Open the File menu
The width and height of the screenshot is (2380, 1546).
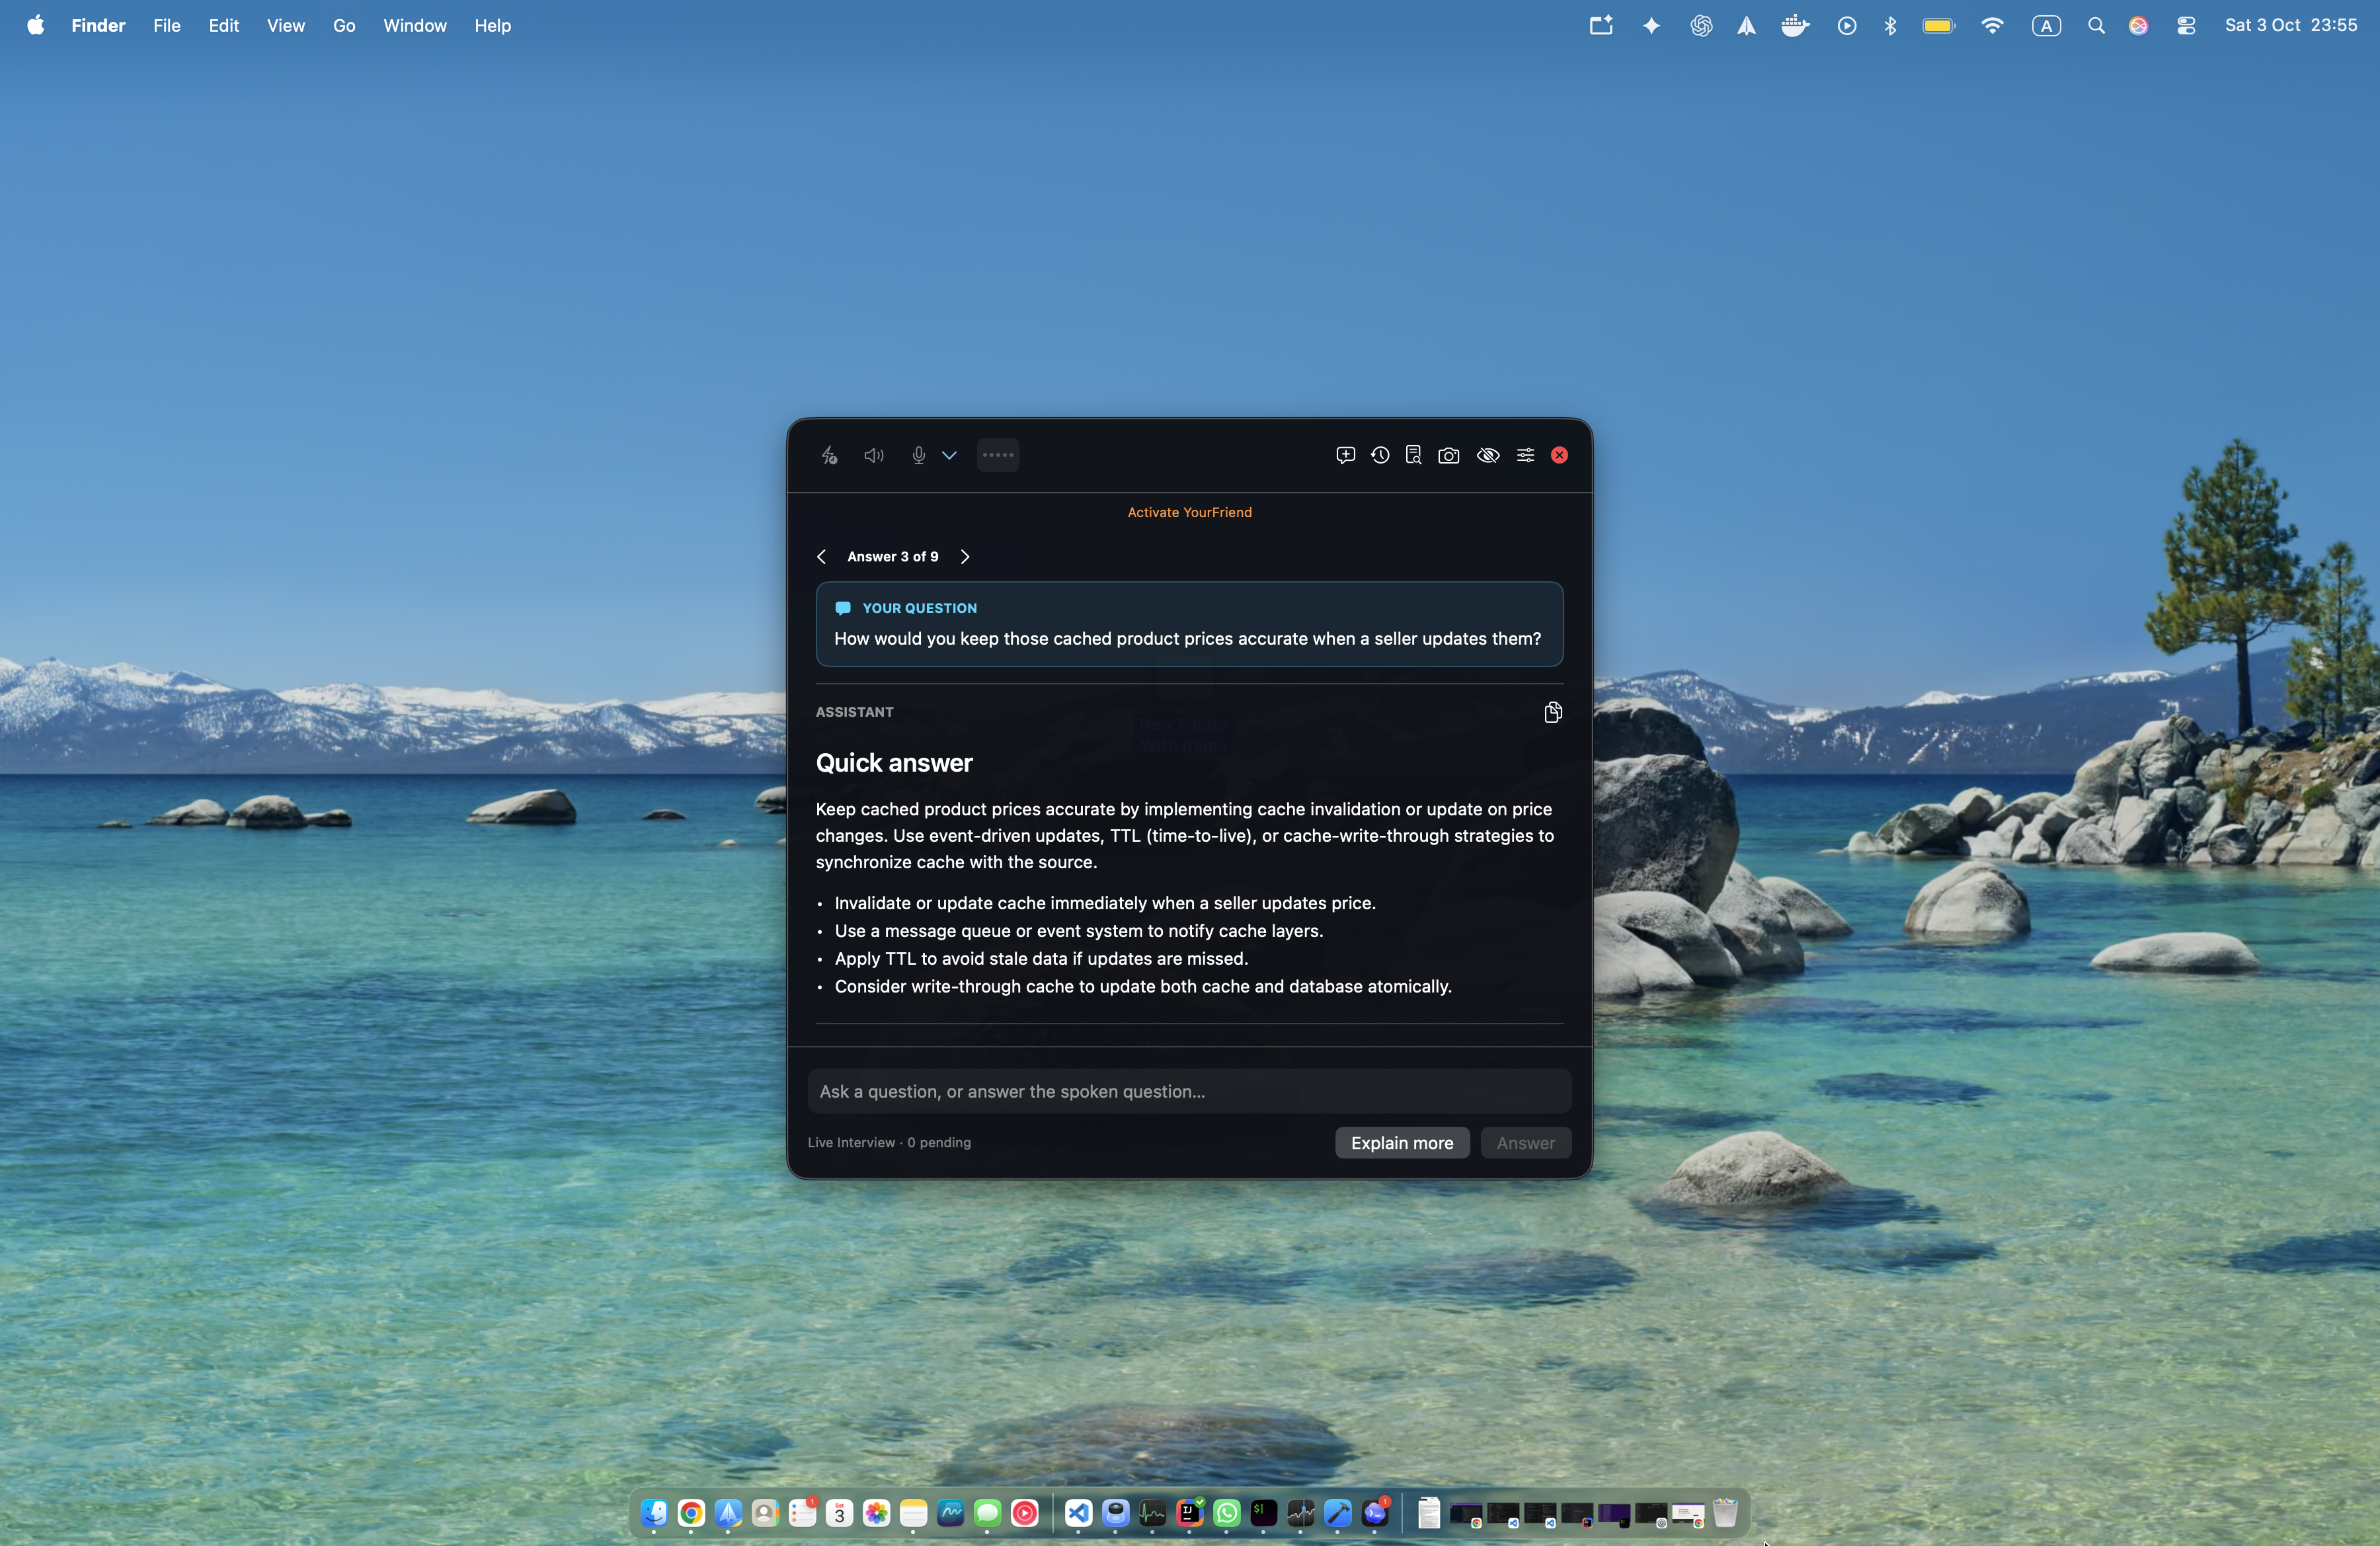167,25
